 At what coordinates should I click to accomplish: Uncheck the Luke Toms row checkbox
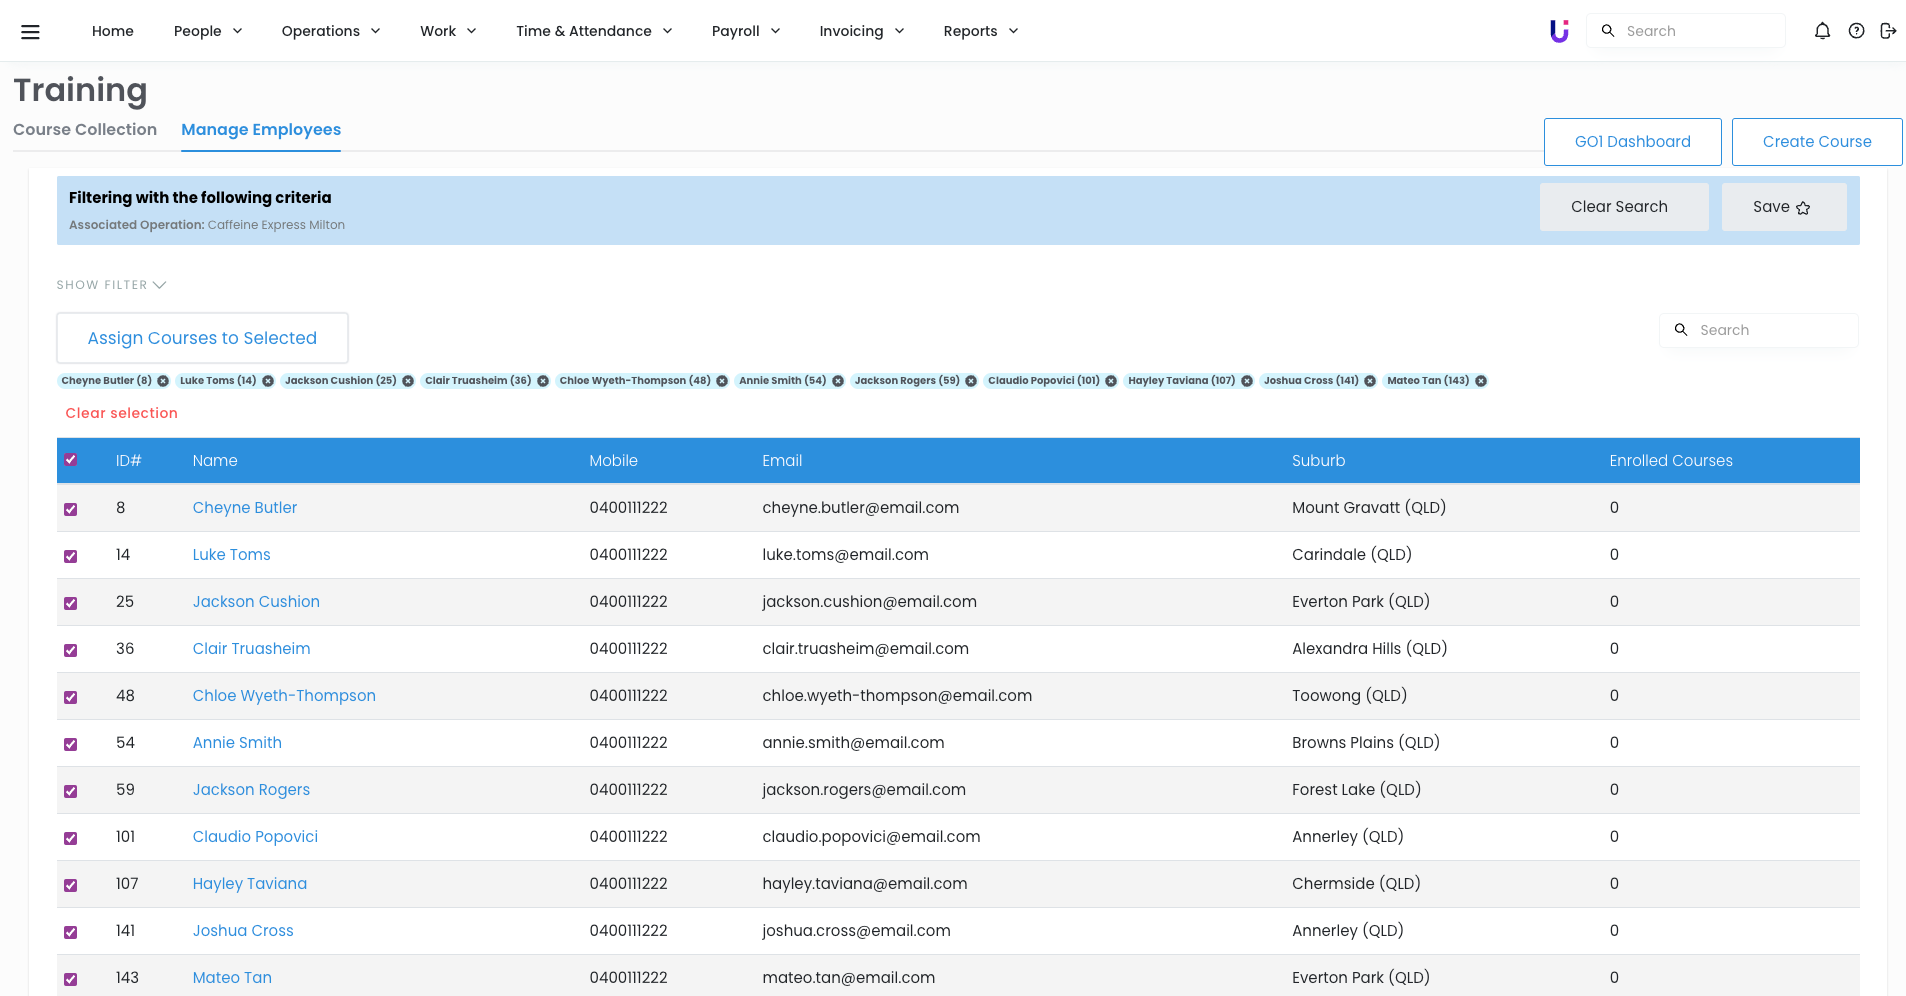click(71, 556)
